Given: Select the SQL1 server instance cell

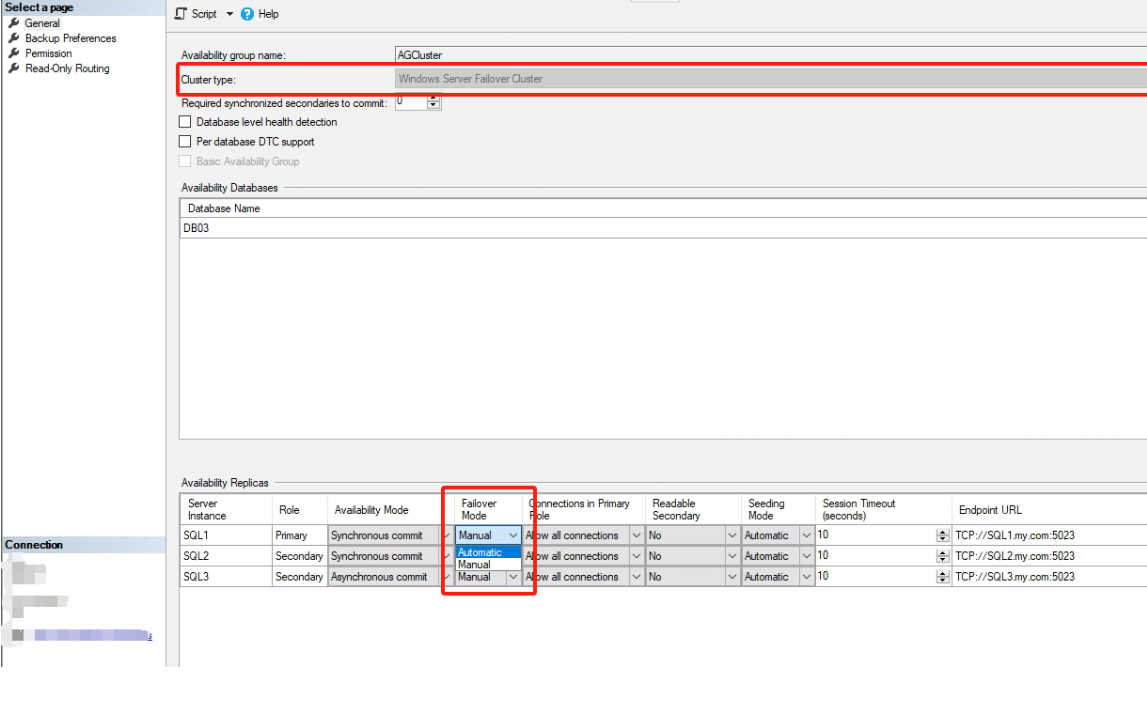Looking at the screenshot, I should (226, 535).
